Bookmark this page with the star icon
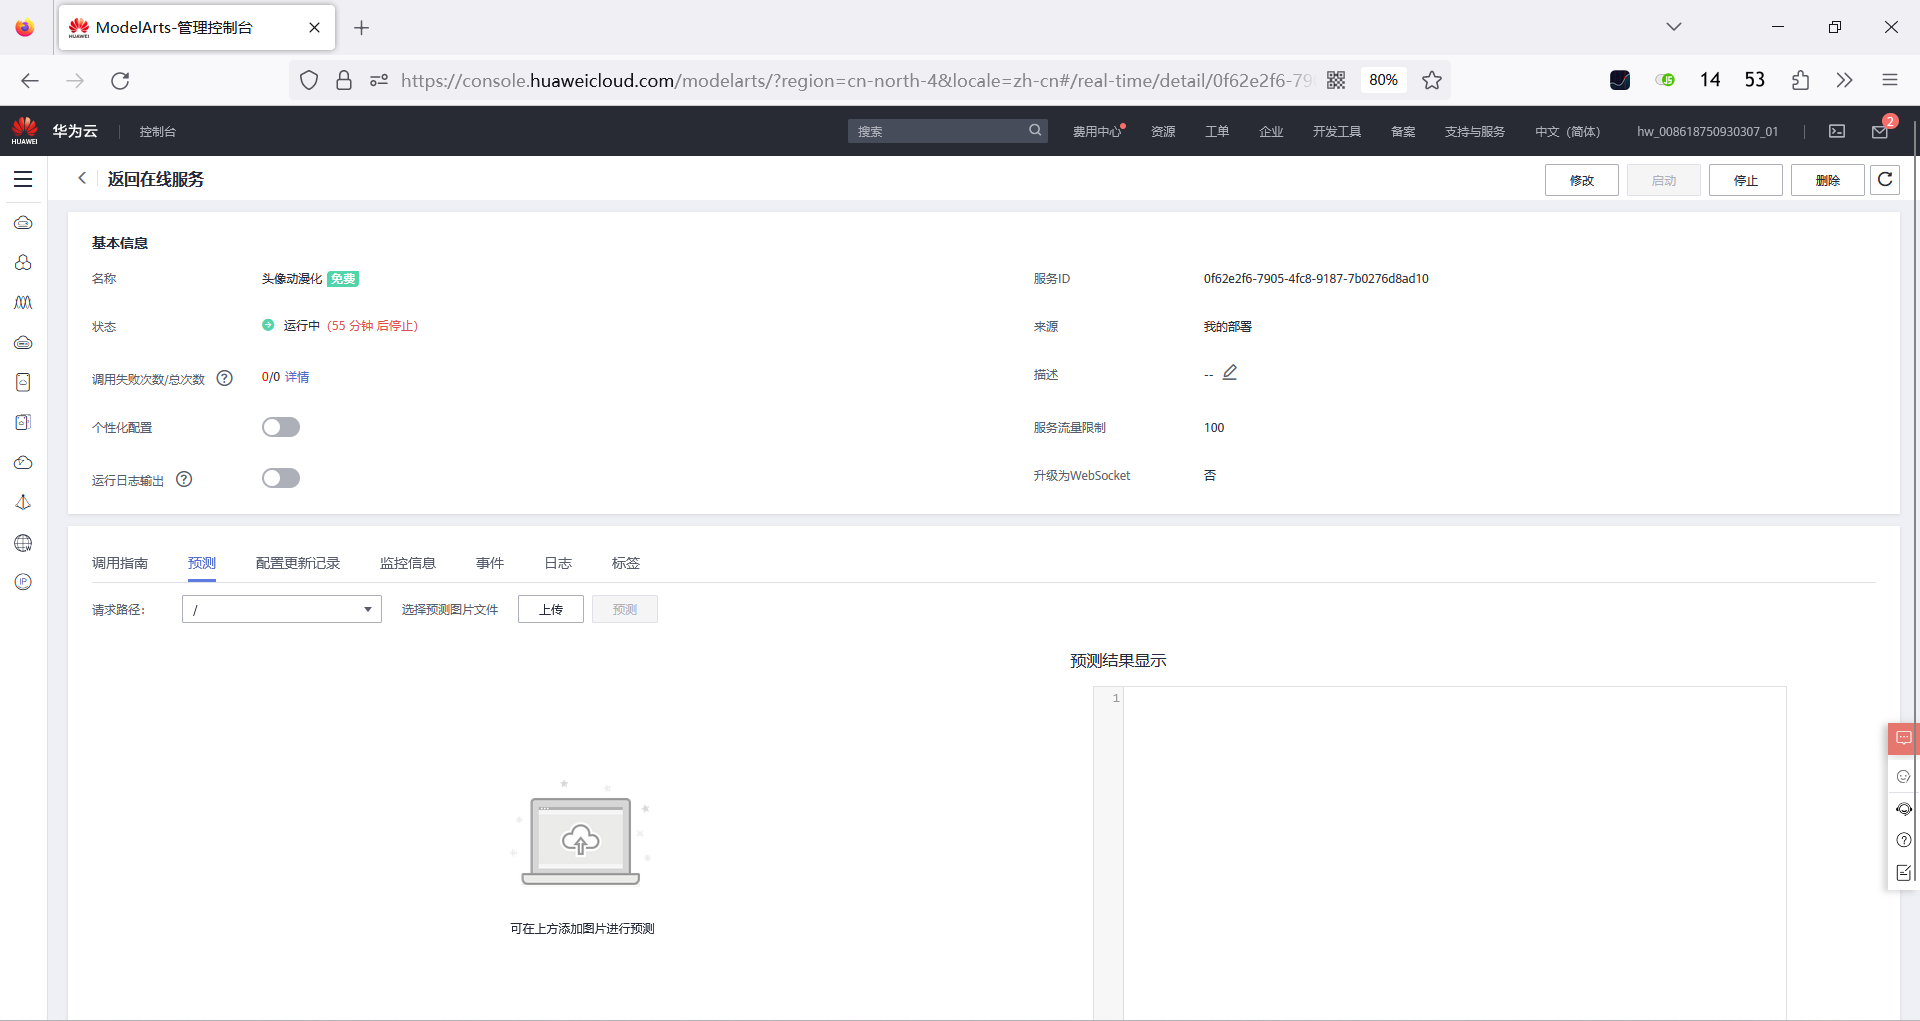Screen dimensions: 1920x1021 tap(1432, 80)
